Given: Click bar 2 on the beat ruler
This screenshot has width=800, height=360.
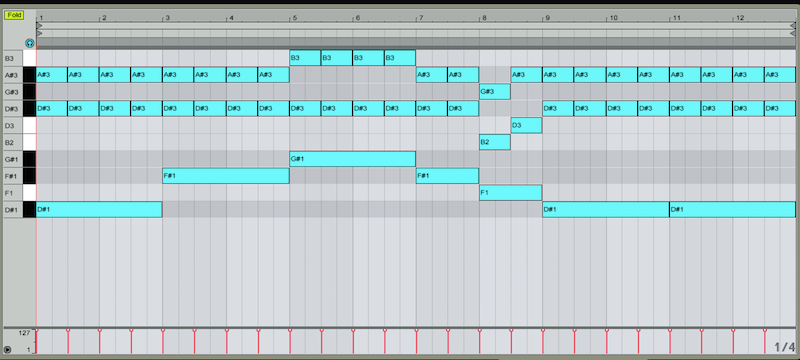Looking at the screenshot, I should (x=104, y=18).
